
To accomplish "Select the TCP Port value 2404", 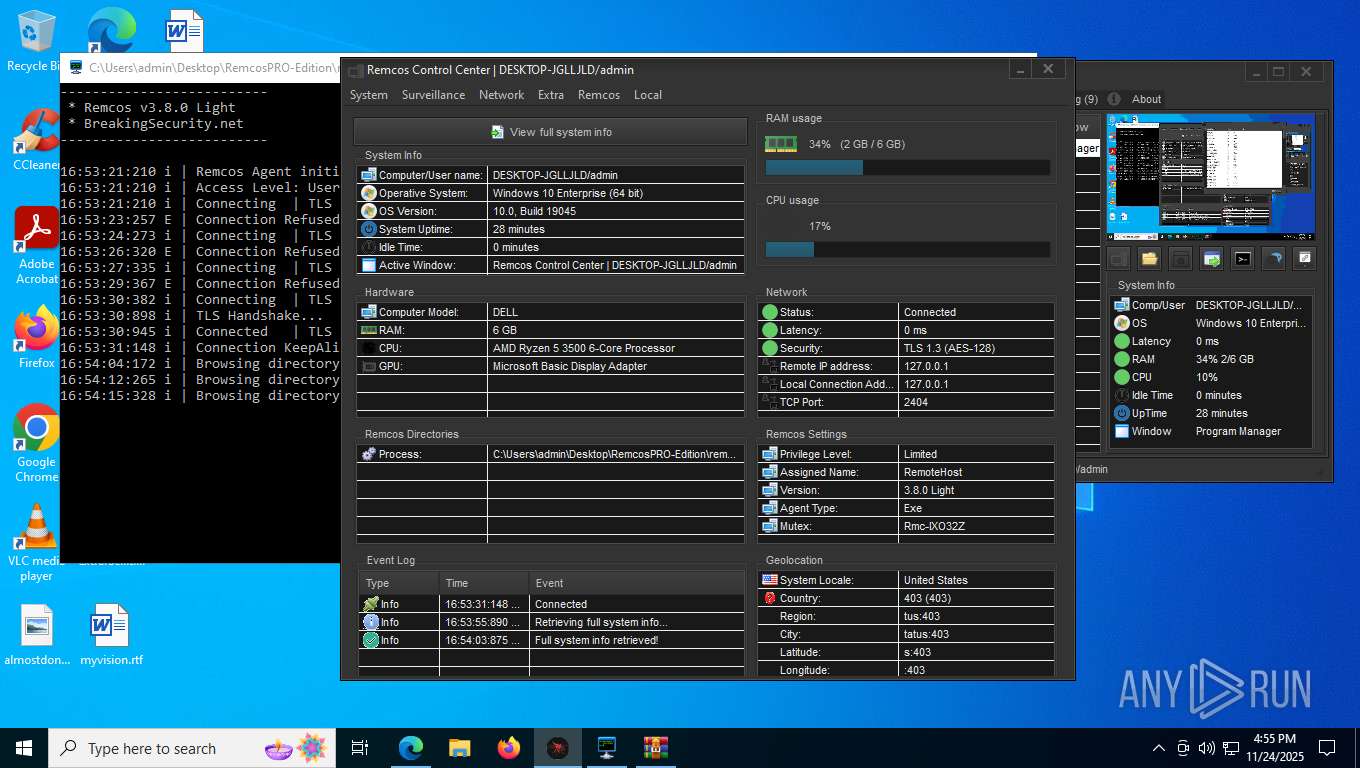I will pyautogui.click(x=916, y=402).
